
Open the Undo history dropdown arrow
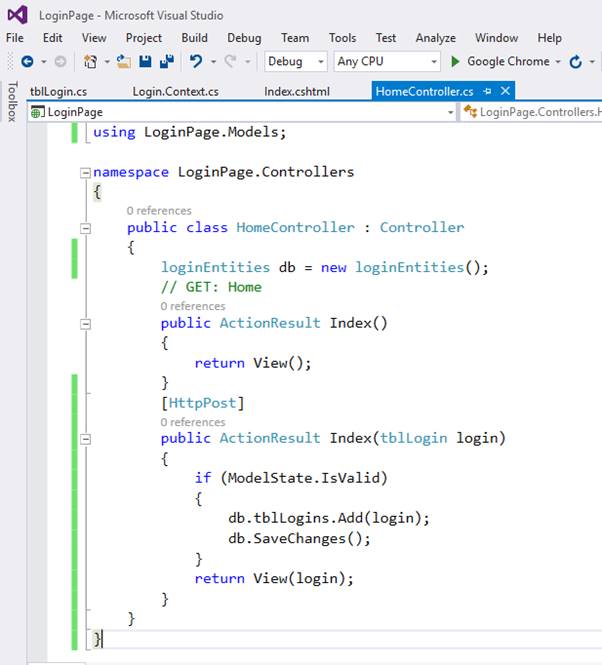pyautogui.click(x=213, y=62)
